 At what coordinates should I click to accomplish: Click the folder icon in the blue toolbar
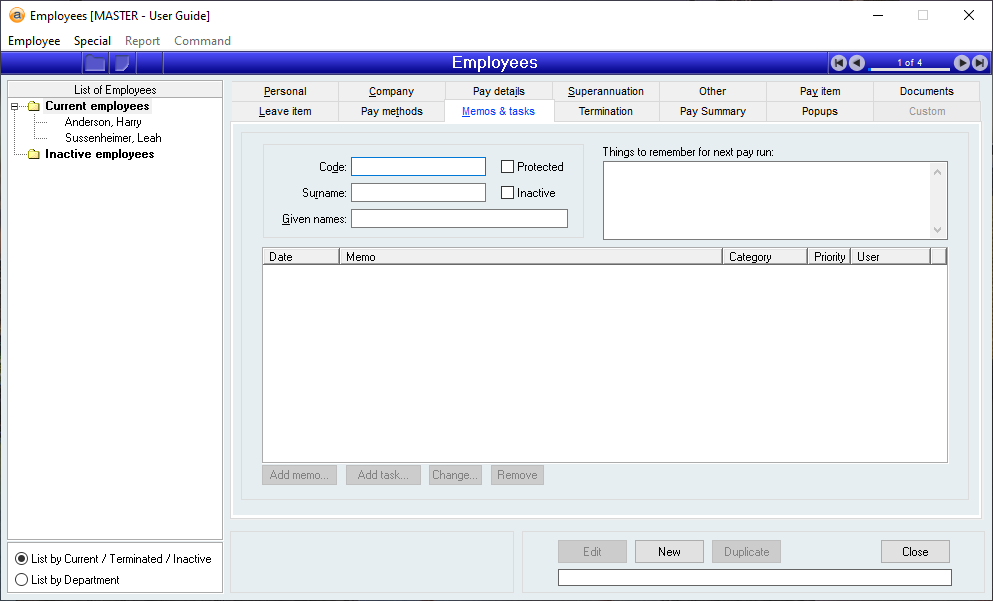click(x=95, y=63)
